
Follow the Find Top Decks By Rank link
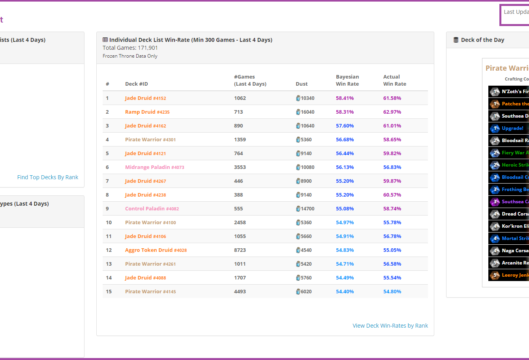(x=48, y=177)
